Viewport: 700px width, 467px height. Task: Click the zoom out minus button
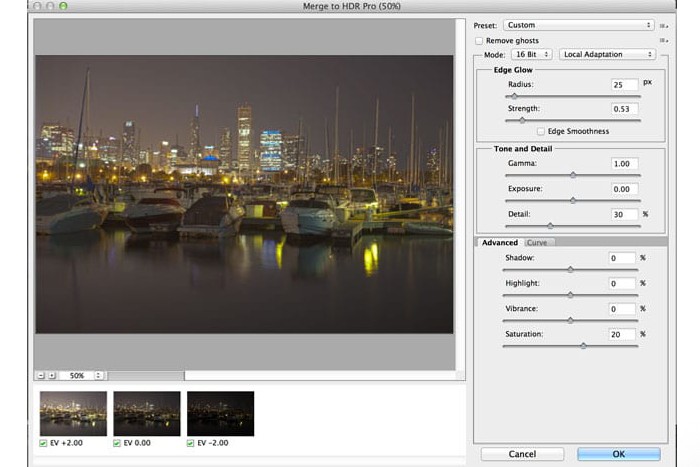[41, 376]
